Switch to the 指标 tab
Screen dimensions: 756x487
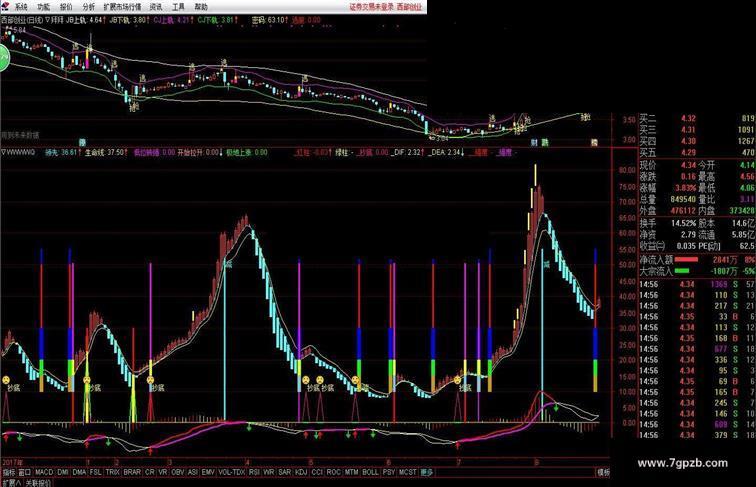pyautogui.click(x=9, y=472)
